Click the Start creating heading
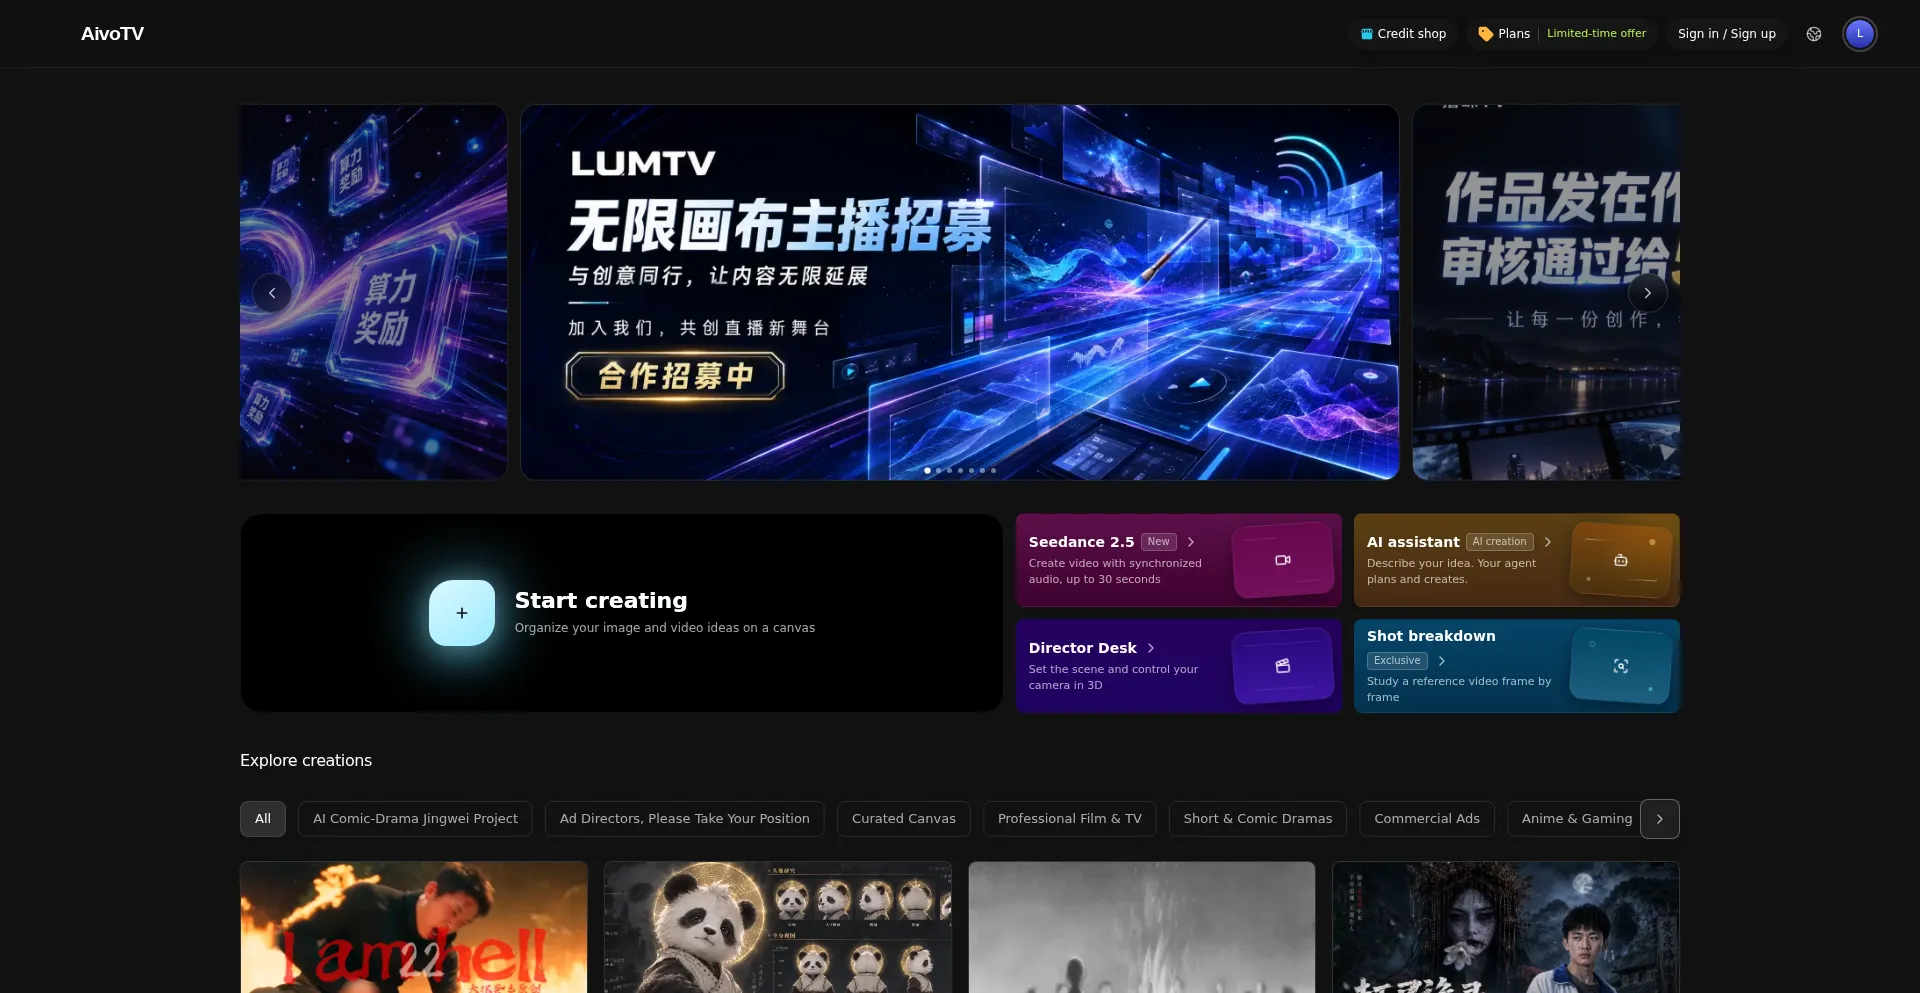 [x=601, y=600]
